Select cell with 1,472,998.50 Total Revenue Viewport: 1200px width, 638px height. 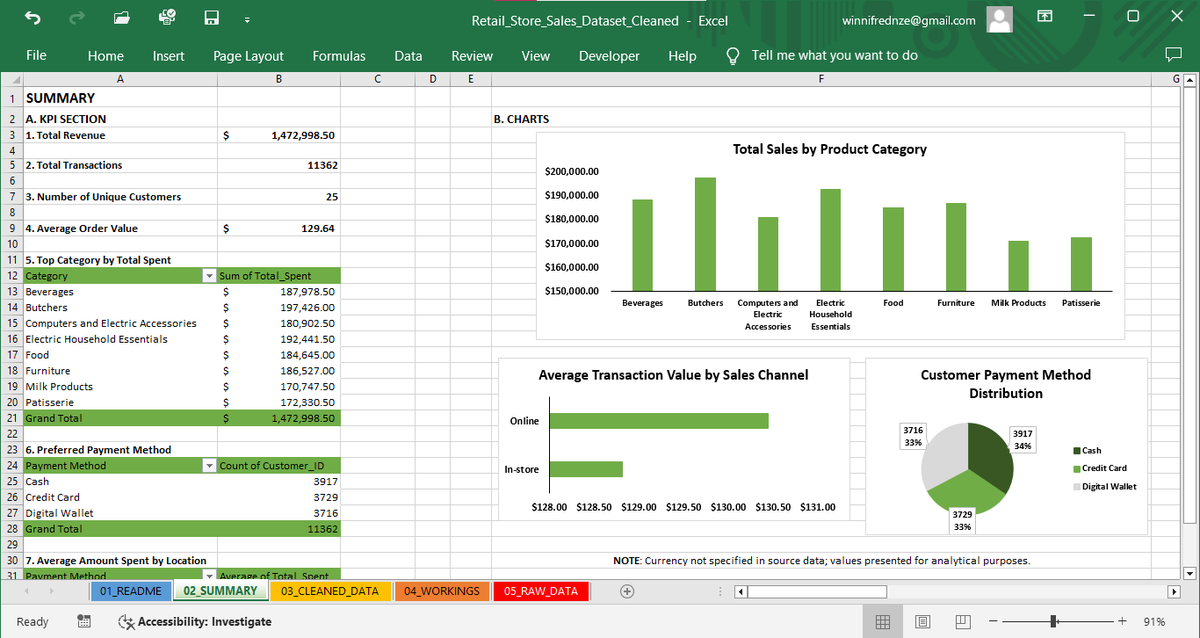[279, 135]
